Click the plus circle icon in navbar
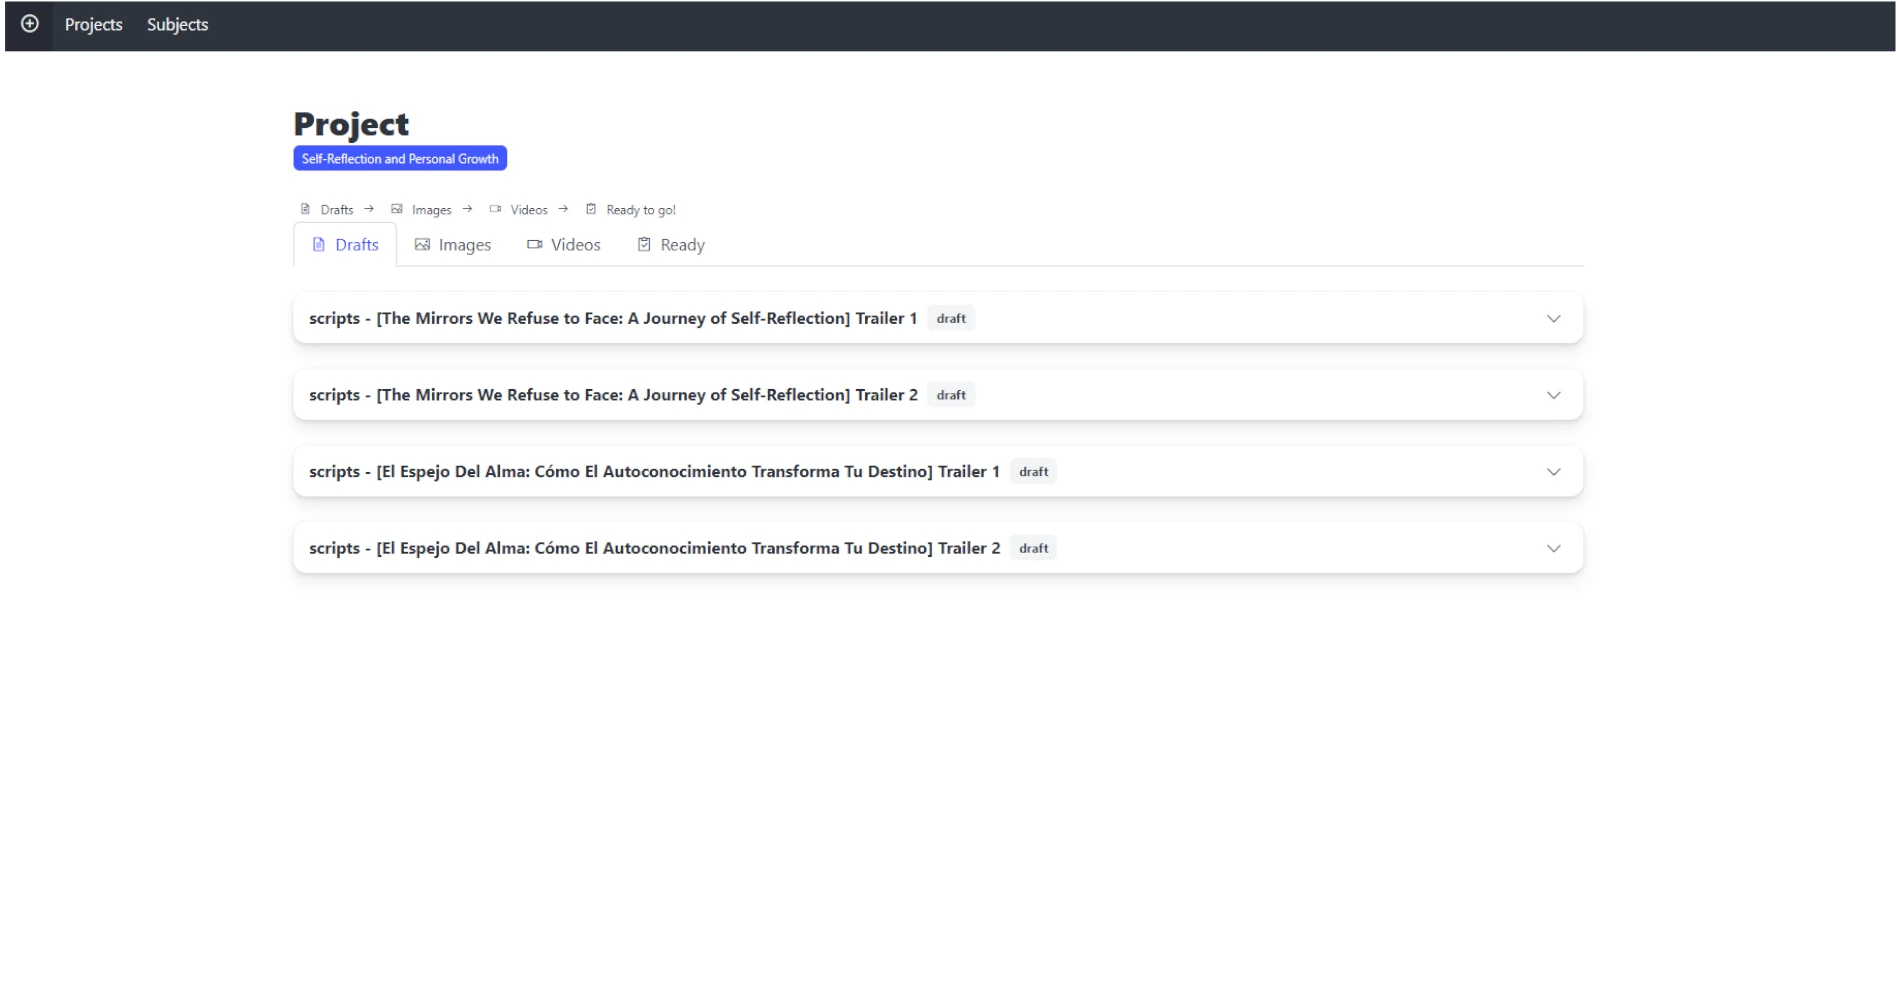The width and height of the screenshot is (1900, 1000). [30, 24]
